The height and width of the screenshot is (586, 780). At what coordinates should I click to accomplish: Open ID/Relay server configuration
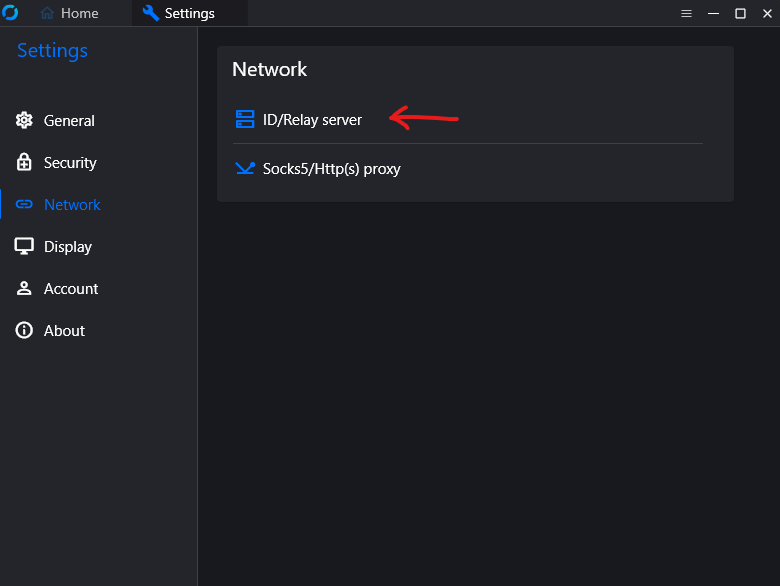coord(312,119)
